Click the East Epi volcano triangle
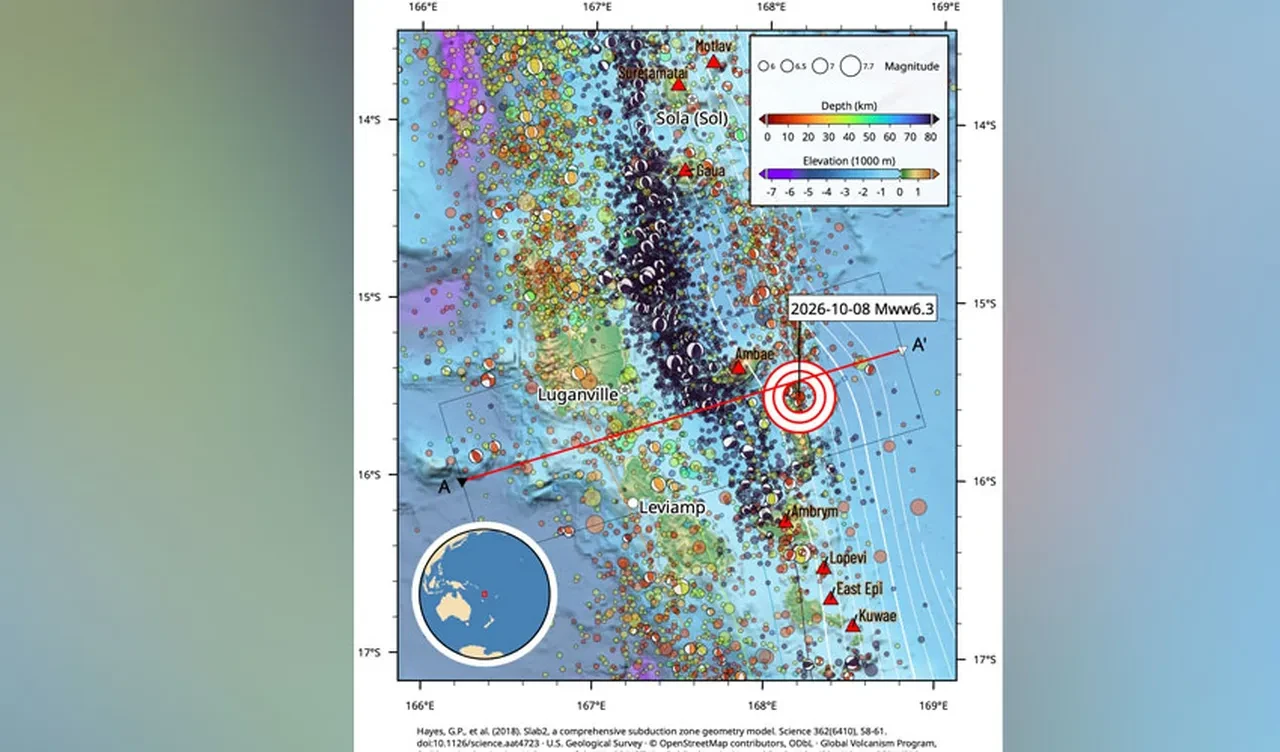This screenshot has width=1280, height=752. tap(830, 598)
